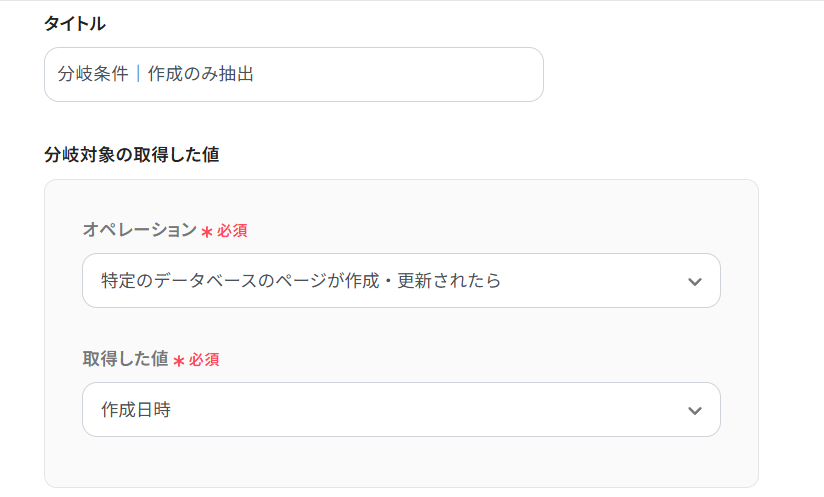
Task: Click empty gray panel area below 作成日時 dropdown
Action: tap(400, 462)
